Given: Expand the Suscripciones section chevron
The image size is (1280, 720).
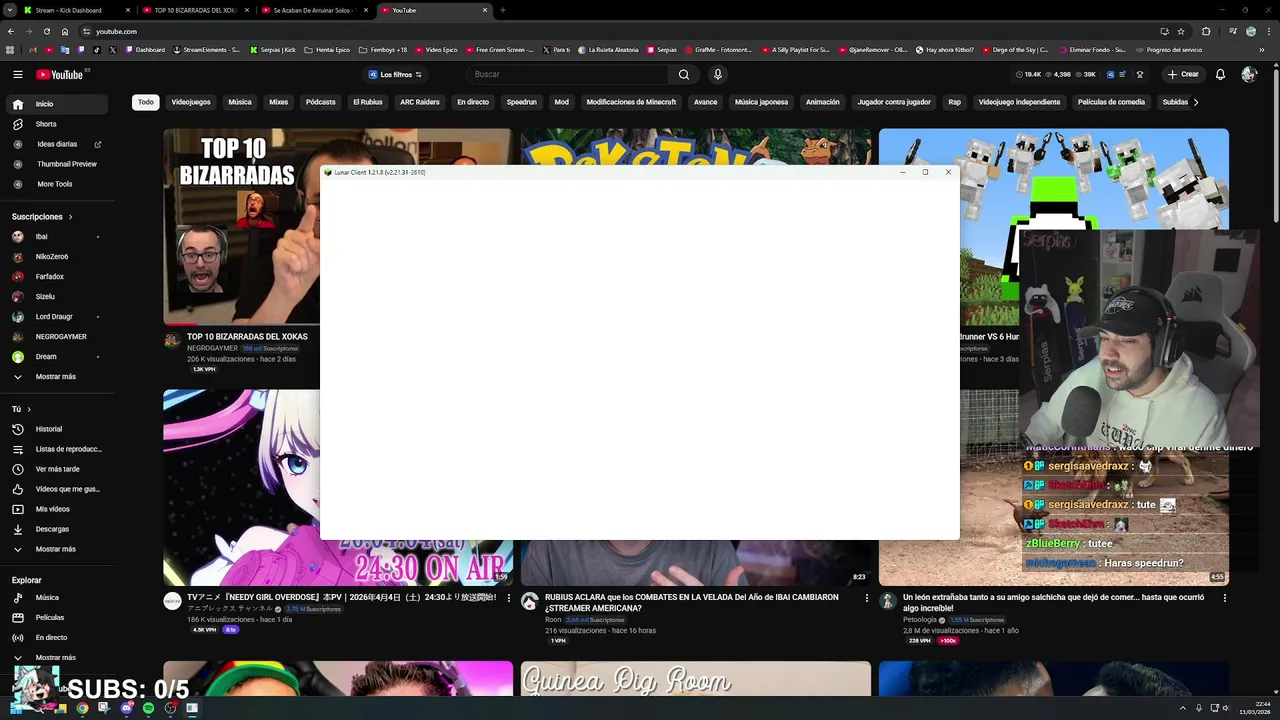Looking at the screenshot, I should (x=70, y=217).
